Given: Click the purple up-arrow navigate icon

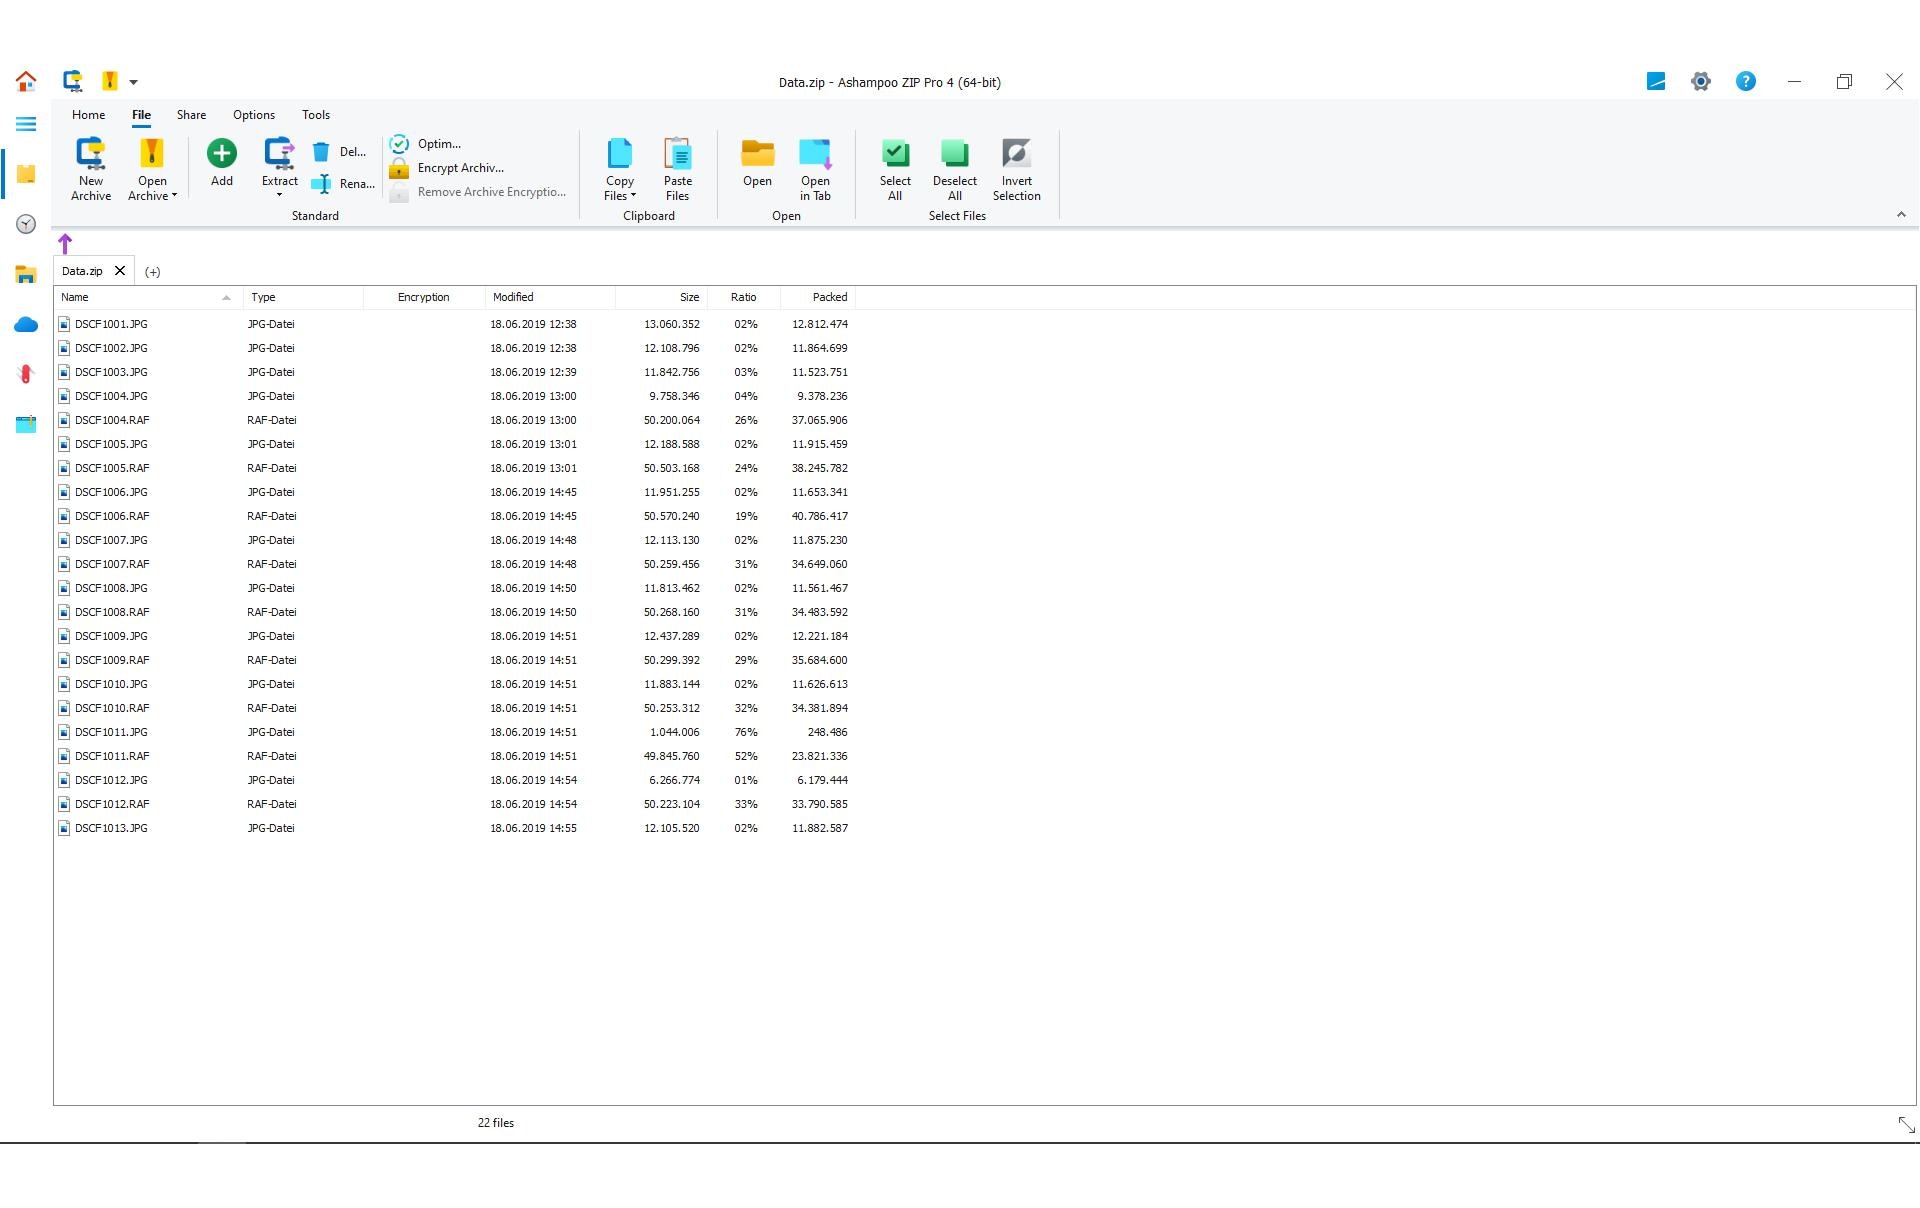Looking at the screenshot, I should (x=65, y=243).
